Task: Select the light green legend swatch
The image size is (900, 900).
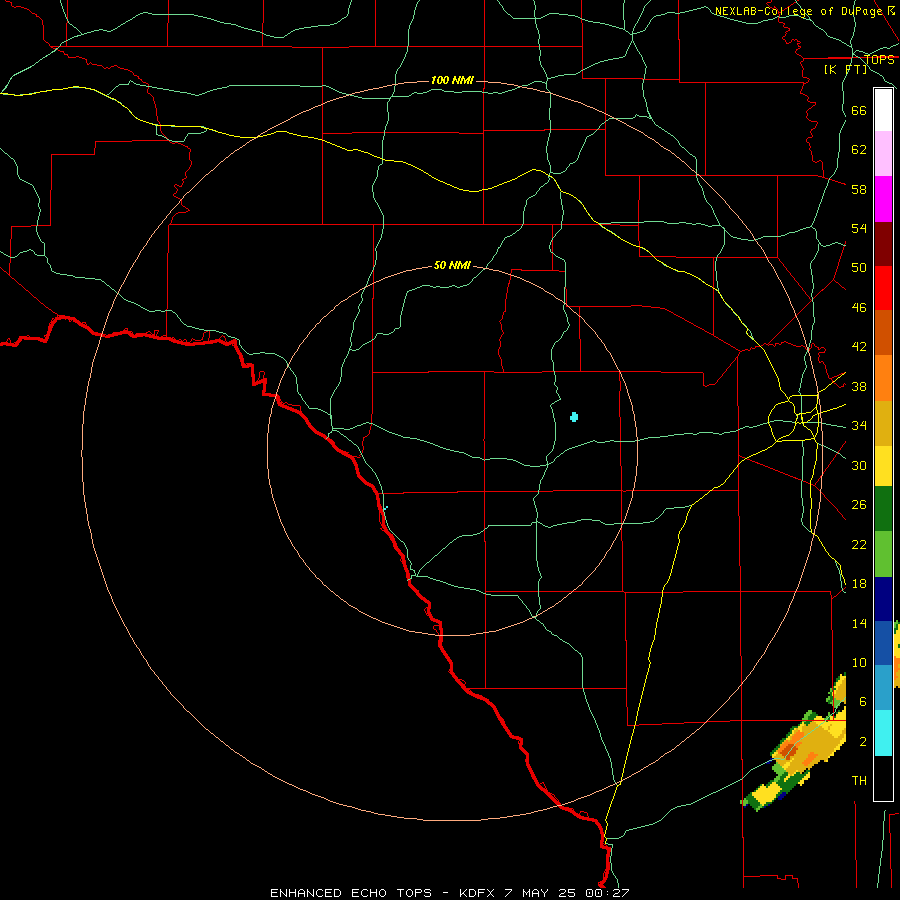Action: point(883,554)
